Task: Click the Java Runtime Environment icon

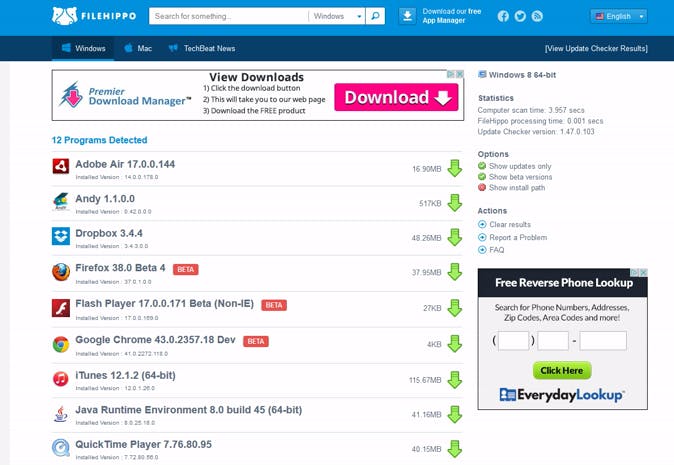Action: click(x=61, y=414)
